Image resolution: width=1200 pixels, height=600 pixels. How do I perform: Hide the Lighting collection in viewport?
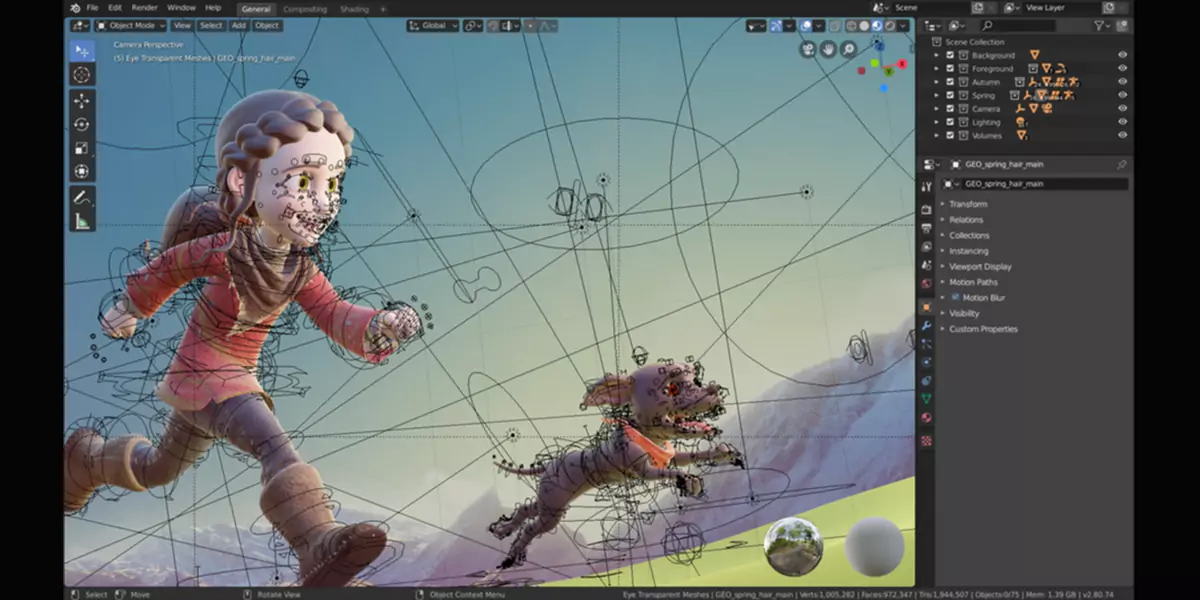pos(1122,122)
